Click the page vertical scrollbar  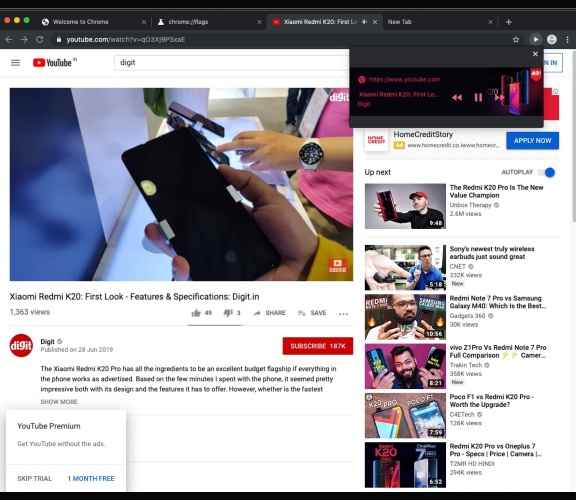click(x=573, y=136)
